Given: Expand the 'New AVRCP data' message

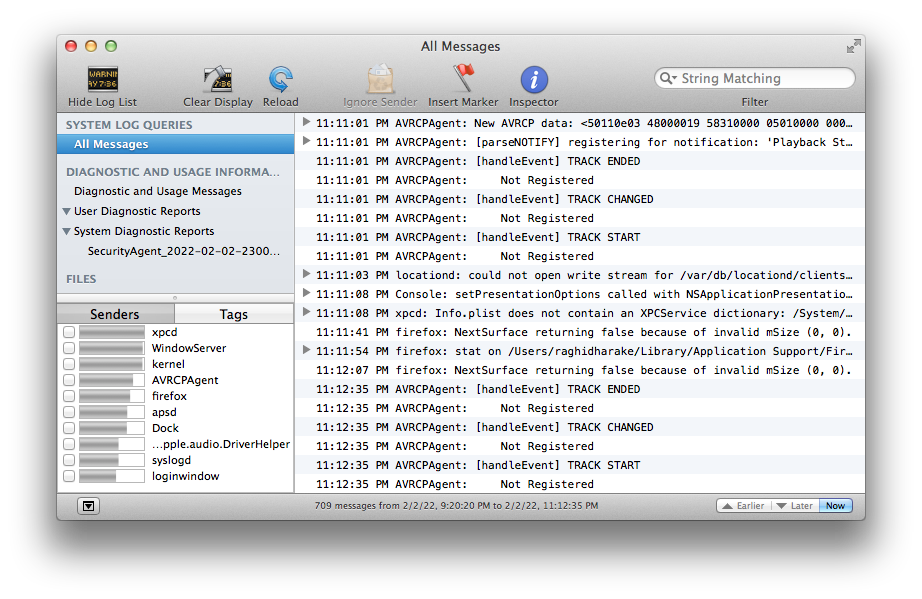Looking at the screenshot, I should point(306,122).
